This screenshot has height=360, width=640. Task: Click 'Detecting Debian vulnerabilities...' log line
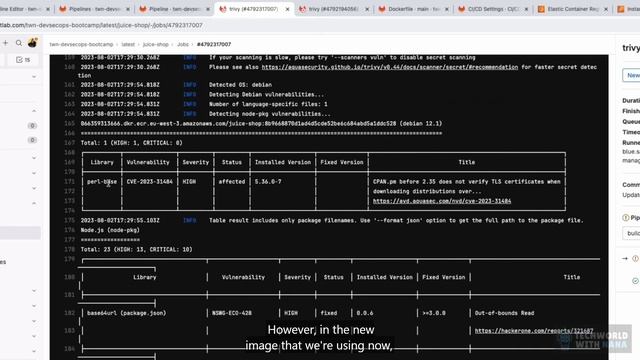[x=266, y=94]
